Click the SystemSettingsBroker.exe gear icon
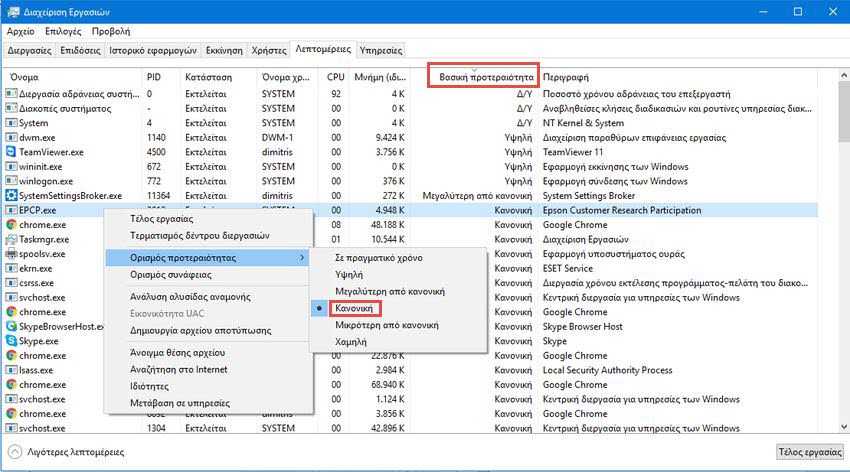The width and height of the screenshot is (850, 472). point(11,196)
